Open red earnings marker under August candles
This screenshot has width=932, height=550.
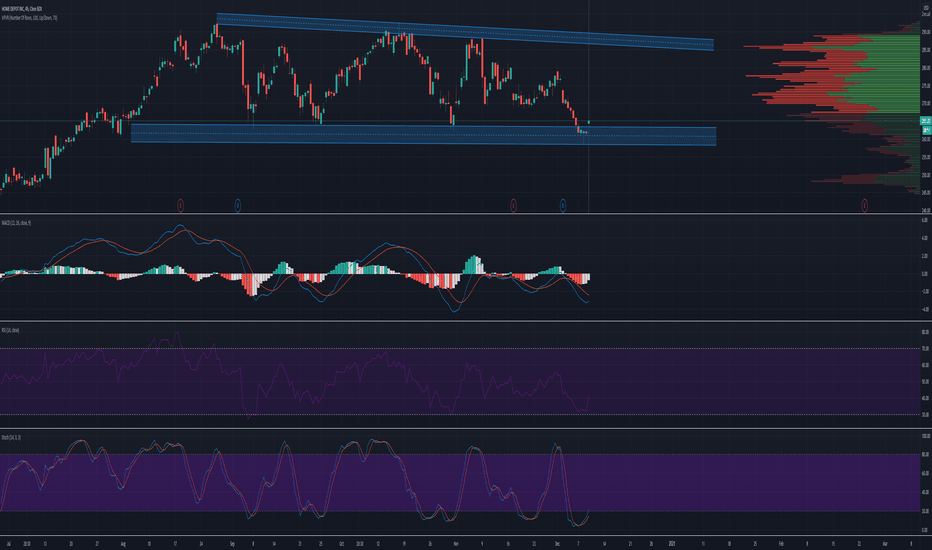pos(181,206)
